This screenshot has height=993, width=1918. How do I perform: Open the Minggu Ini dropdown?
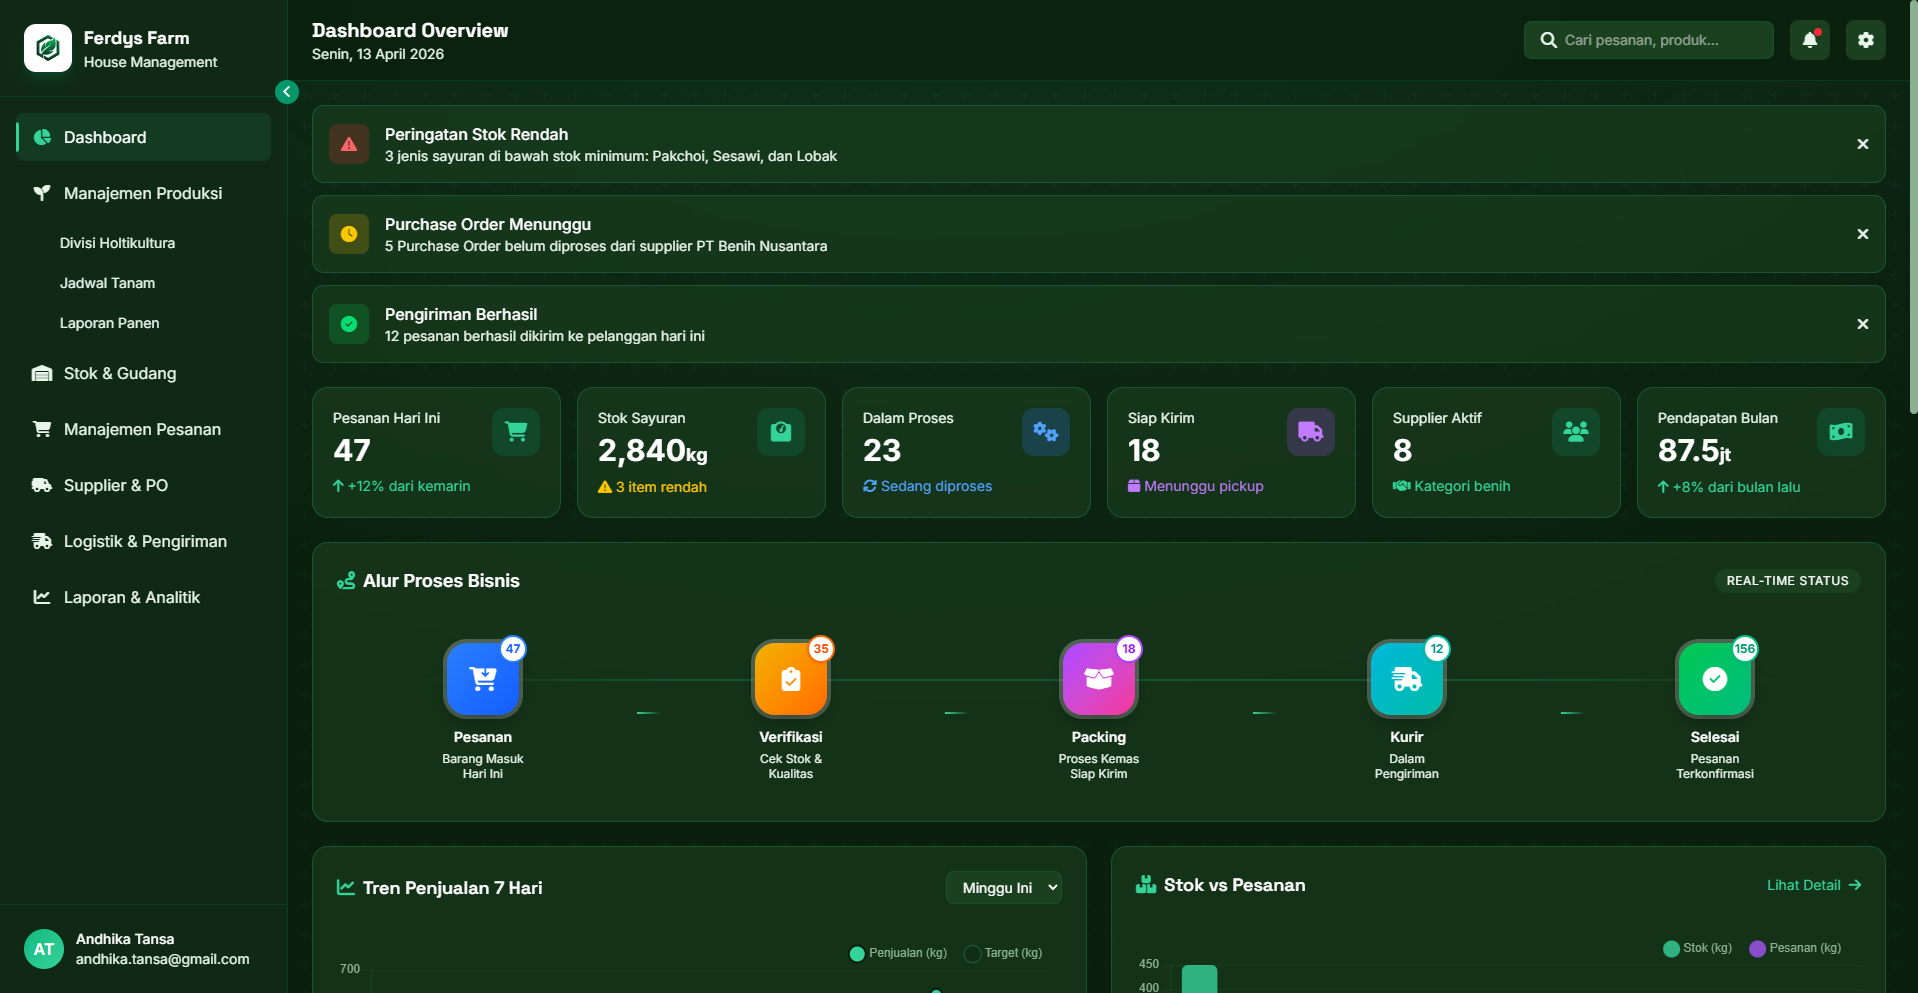[x=1003, y=887]
